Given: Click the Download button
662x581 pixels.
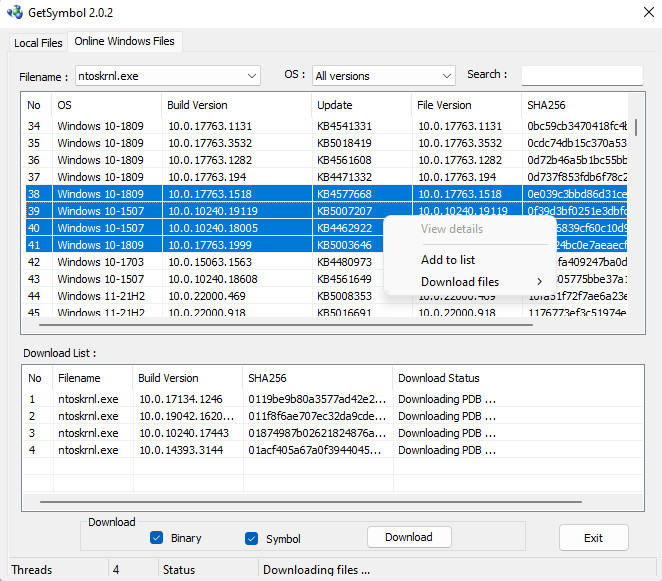Looking at the screenshot, I should click(x=409, y=537).
